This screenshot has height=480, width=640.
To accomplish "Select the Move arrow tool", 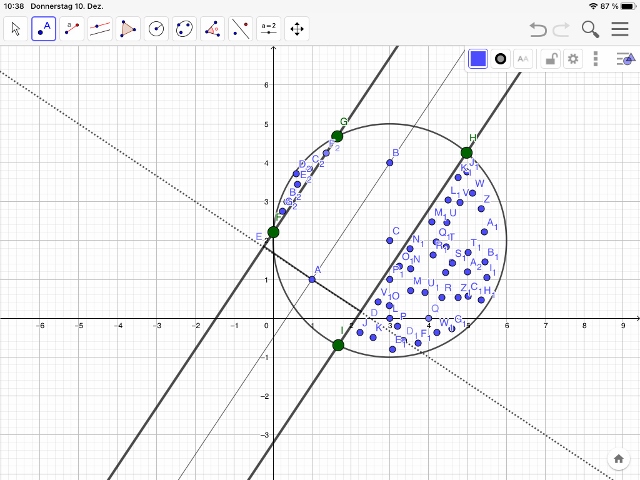I will point(16,29).
